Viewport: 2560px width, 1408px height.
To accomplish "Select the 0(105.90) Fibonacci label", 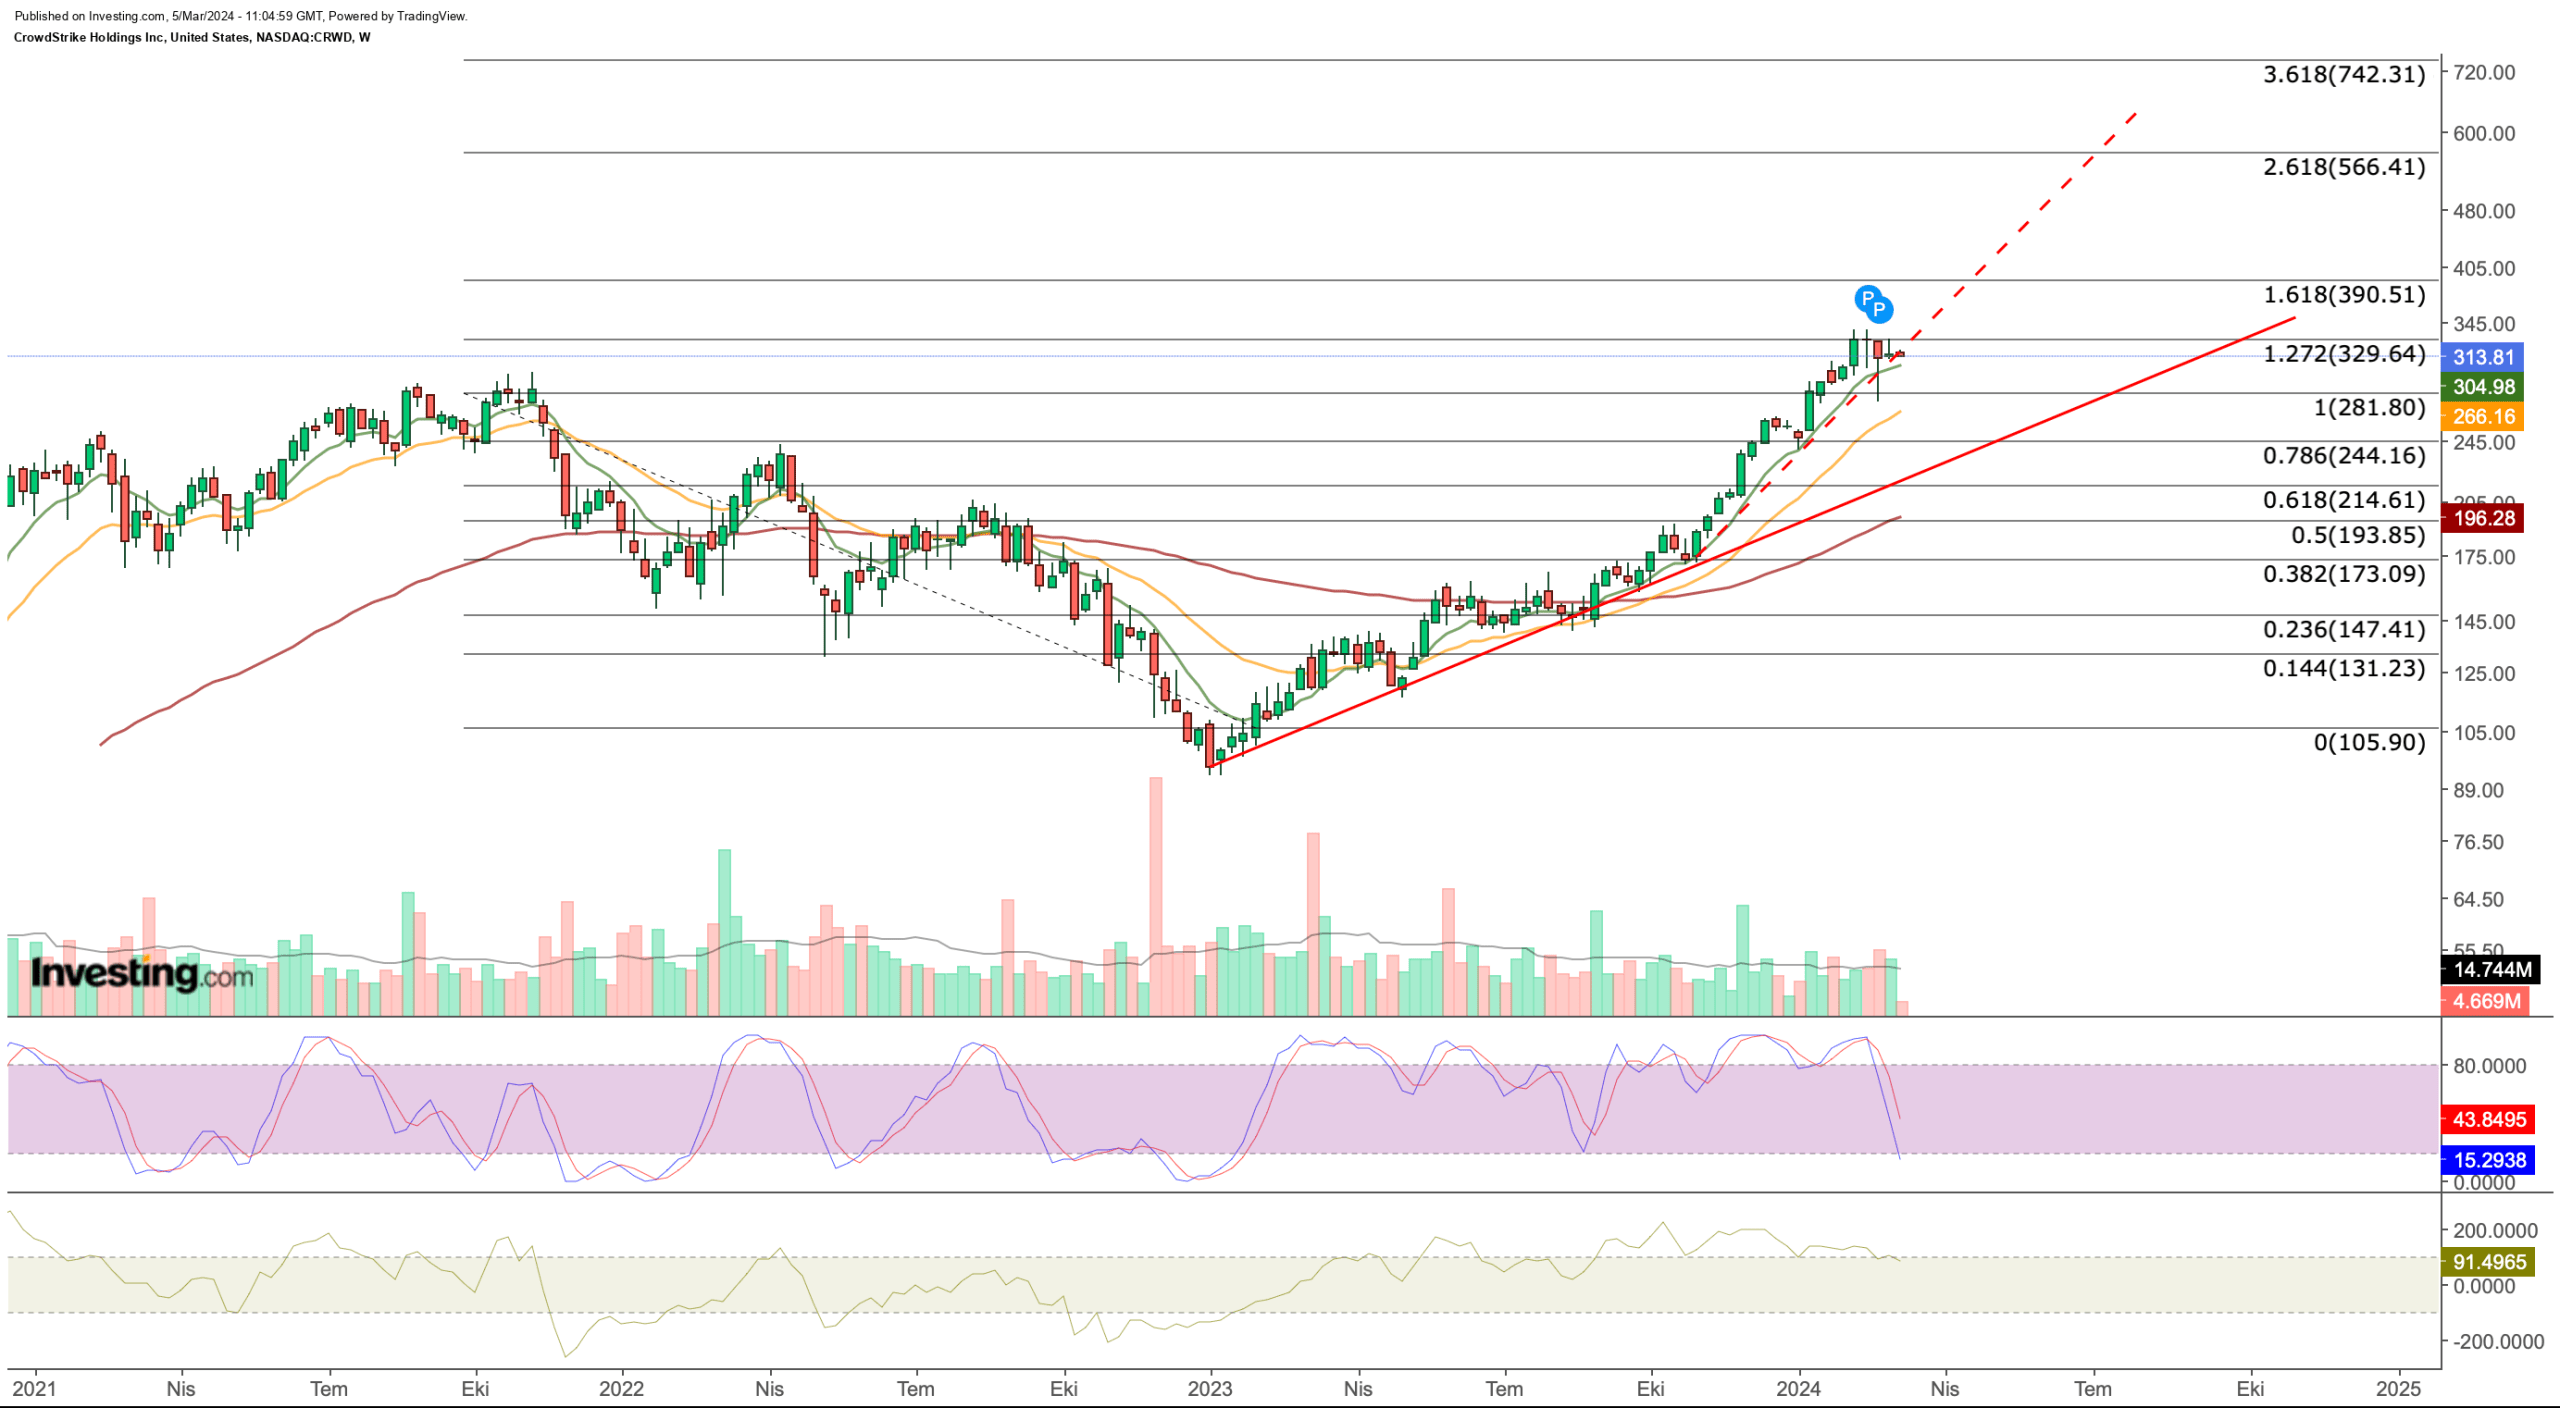I will tap(2369, 743).
